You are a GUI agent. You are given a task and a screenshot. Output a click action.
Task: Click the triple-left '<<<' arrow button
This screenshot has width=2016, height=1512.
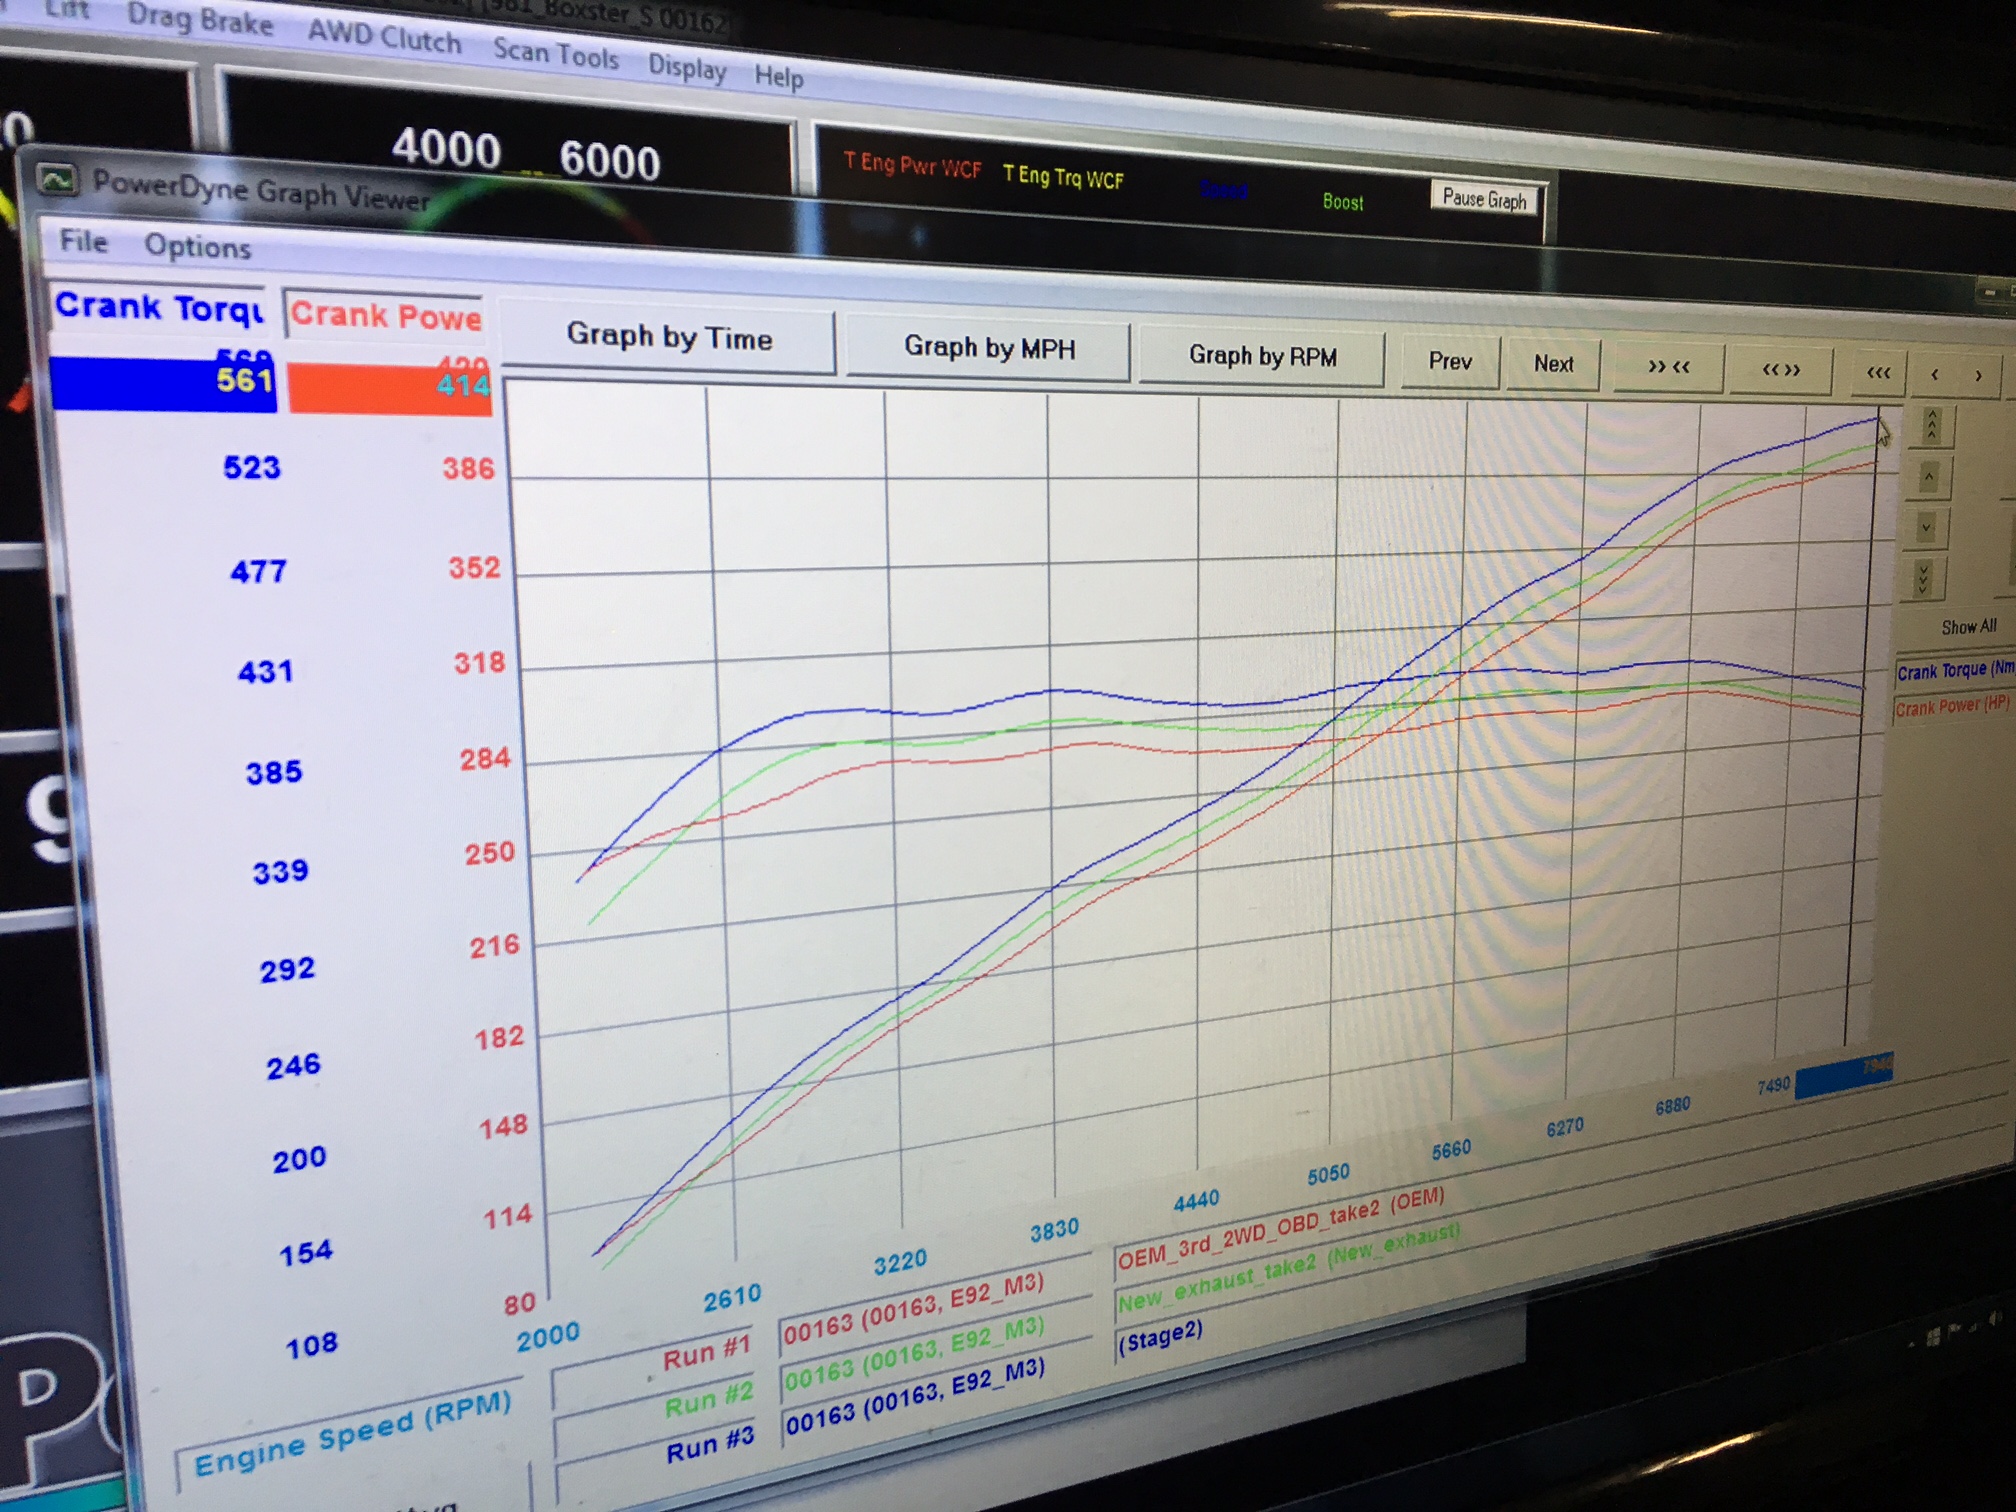click(x=1879, y=373)
